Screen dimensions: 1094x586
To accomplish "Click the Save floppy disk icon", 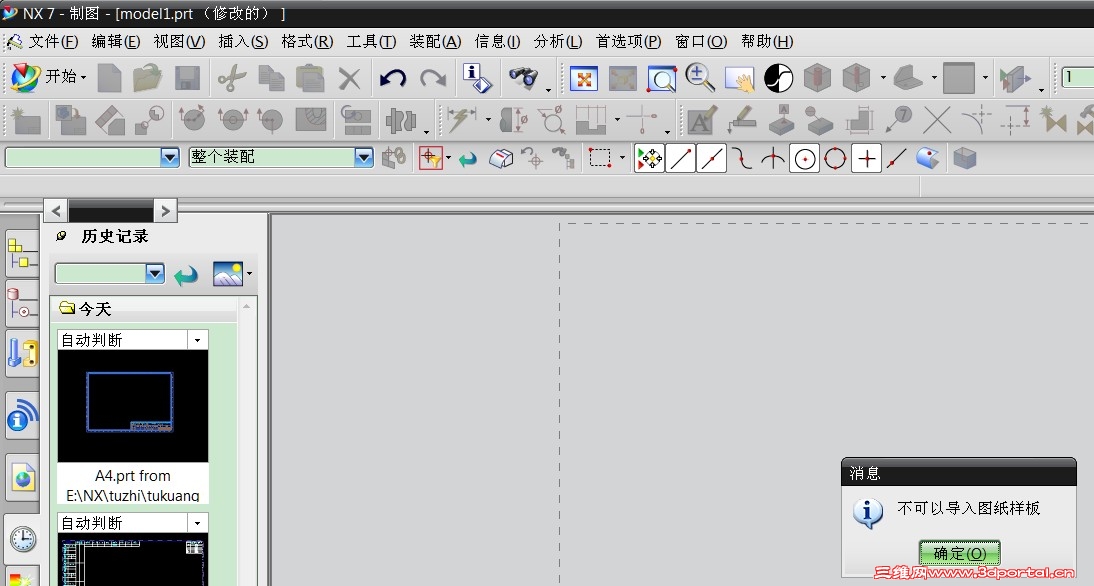I will [x=187, y=77].
